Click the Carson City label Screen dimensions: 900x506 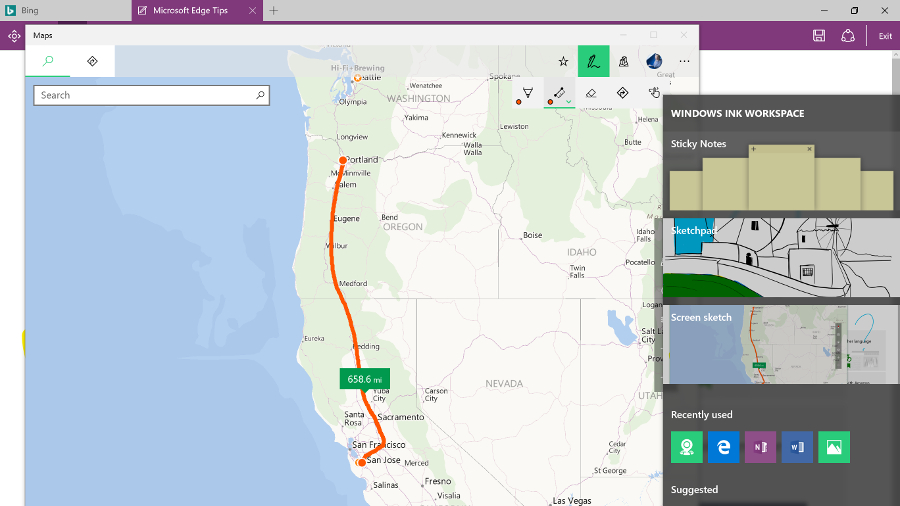(436, 395)
